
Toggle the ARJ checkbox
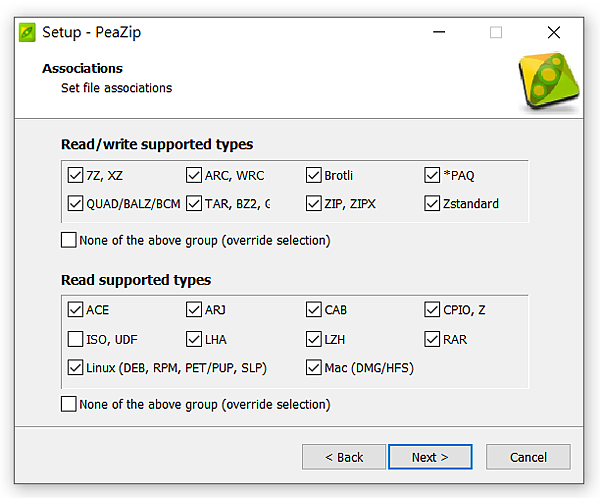pyautogui.click(x=194, y=309)
